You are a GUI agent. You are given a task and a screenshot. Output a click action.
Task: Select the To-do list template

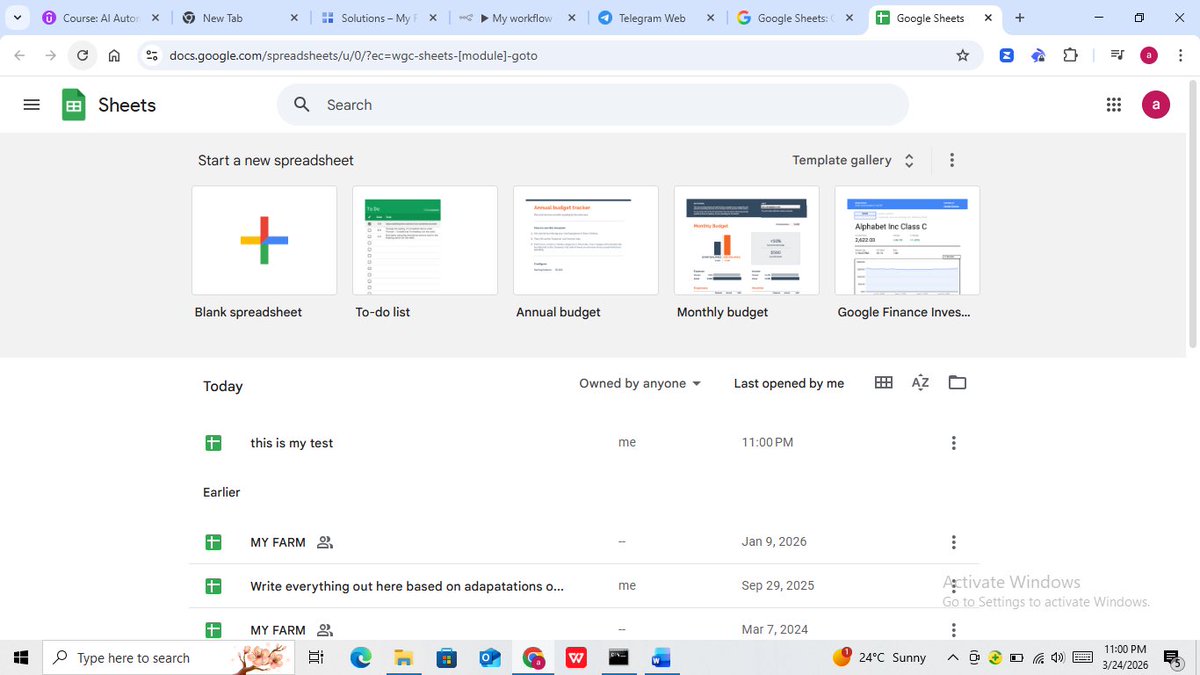tap(425, 240)
